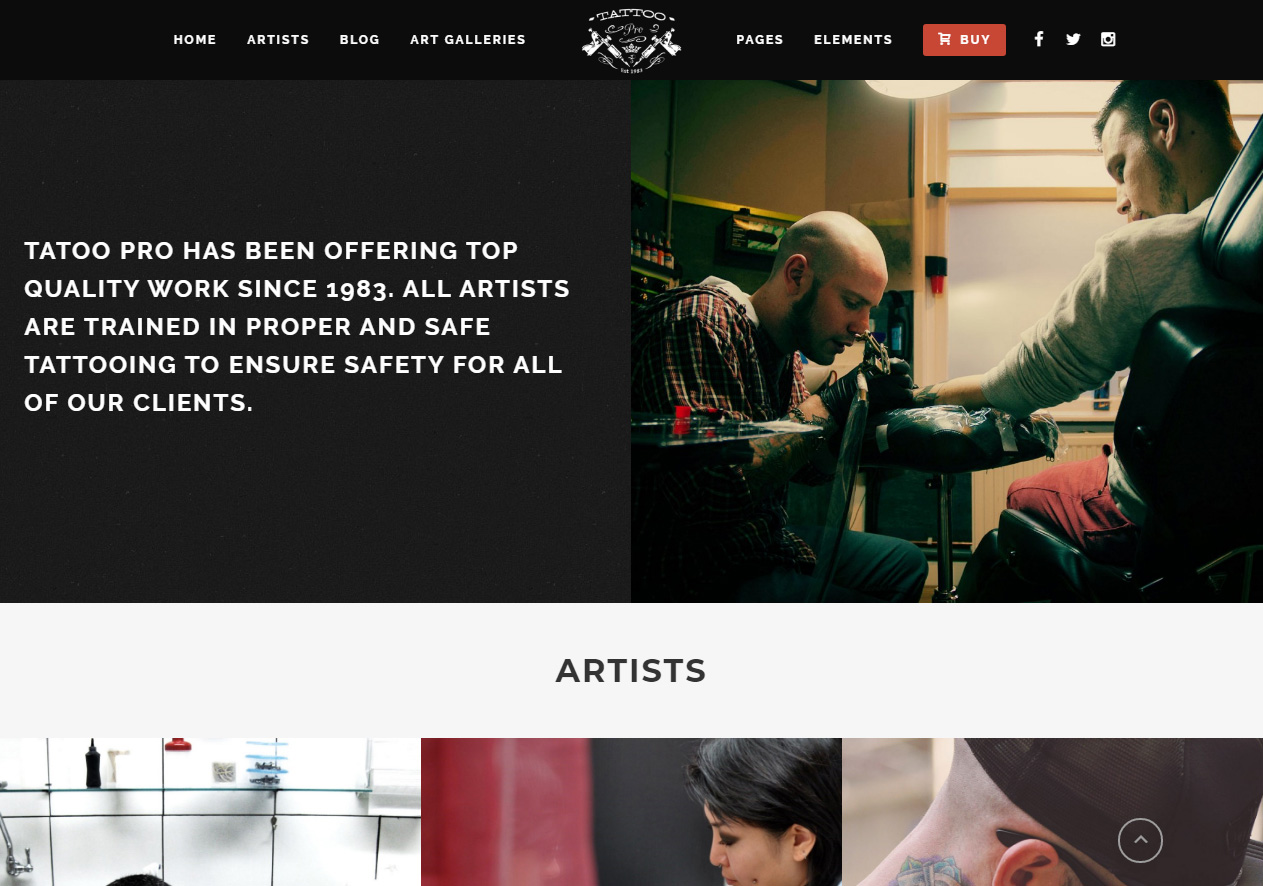The image size is (1263, 886).
Task: Click the Tatoo Pro intro text block
Action: click(x=297, y=326)
